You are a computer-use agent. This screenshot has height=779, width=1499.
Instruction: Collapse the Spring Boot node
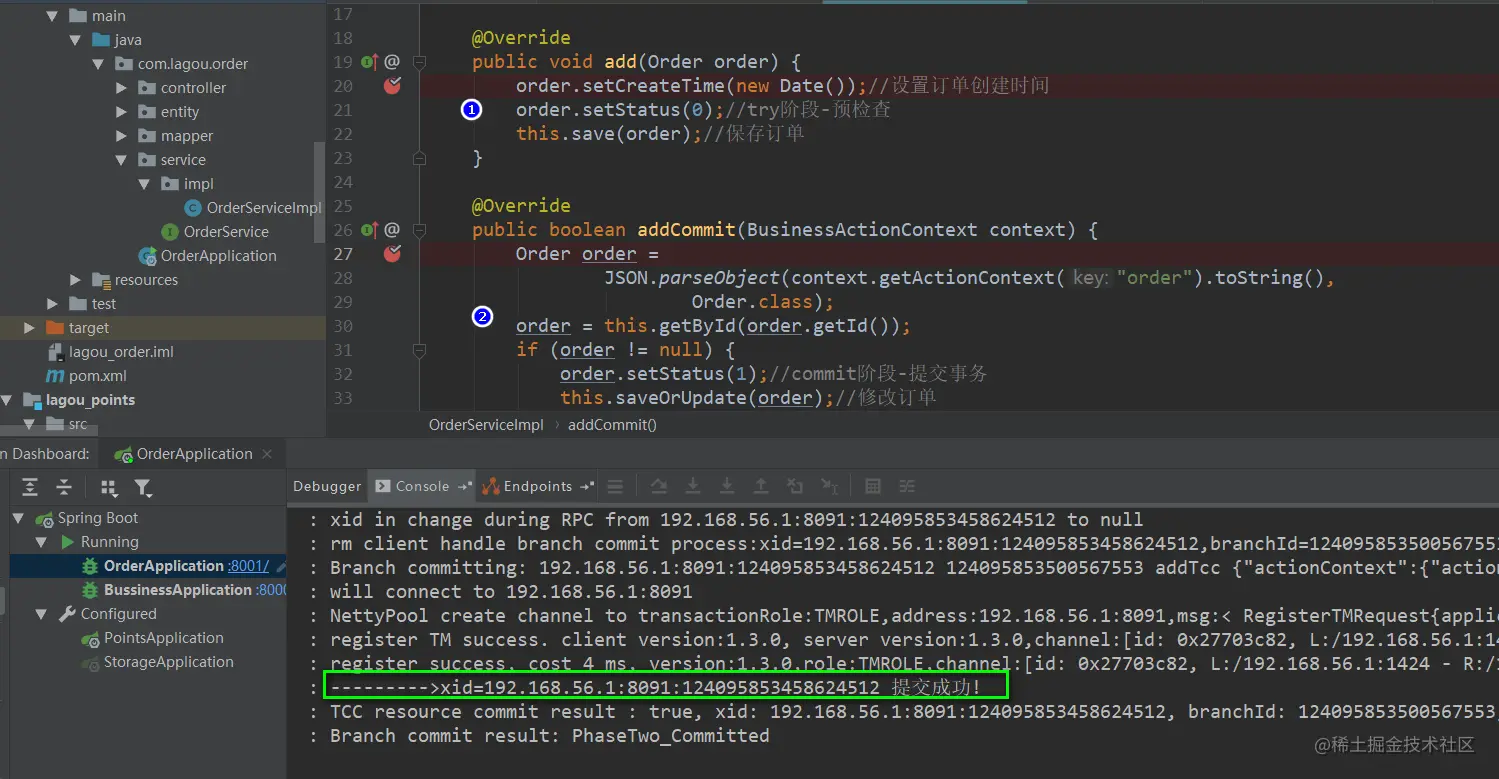[x=18, y=518]
